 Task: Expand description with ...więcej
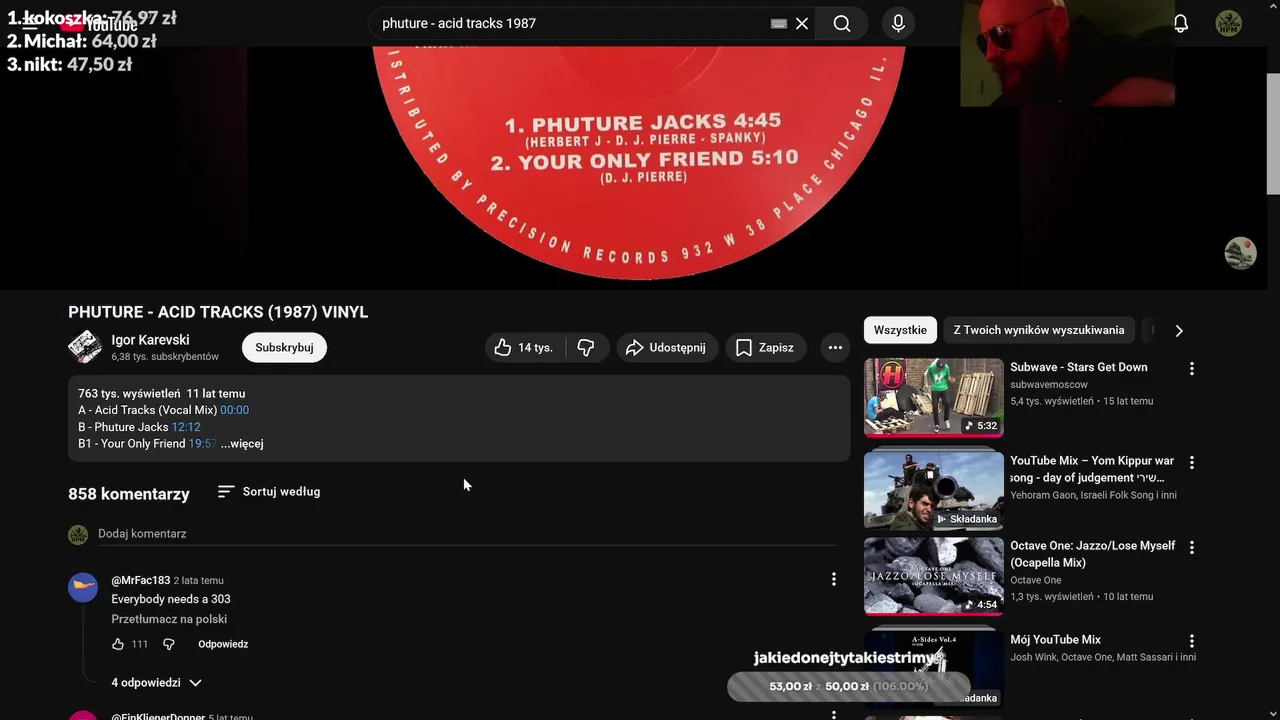click(x=242, y=443)
